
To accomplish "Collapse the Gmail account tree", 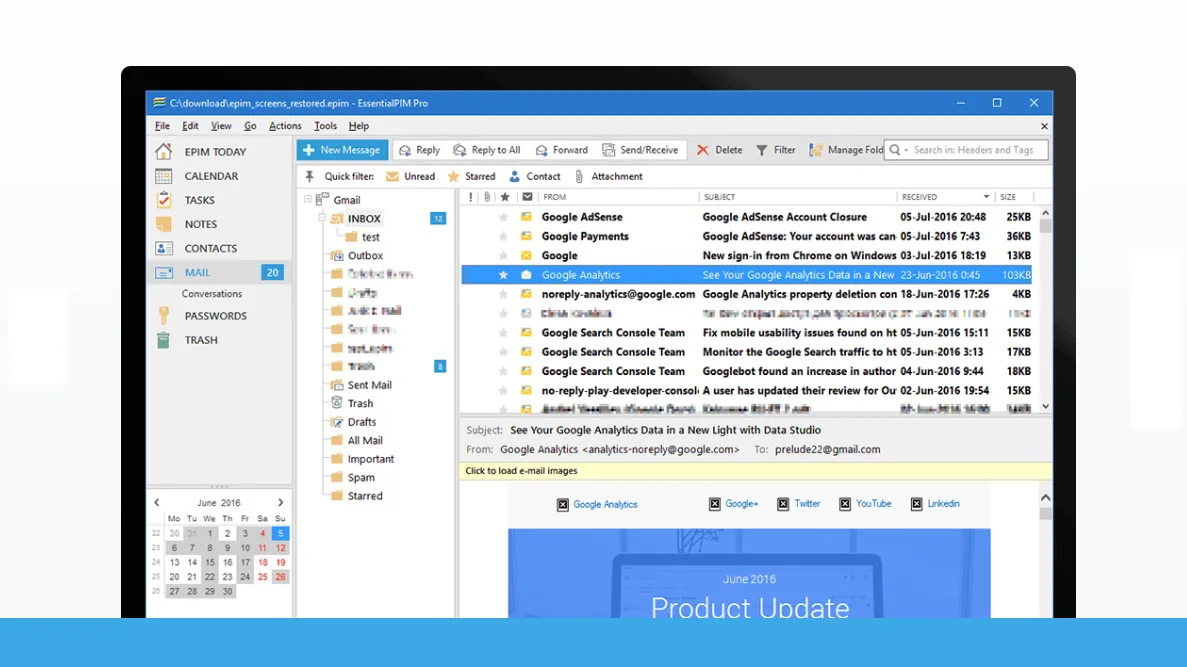I will 307,200.
